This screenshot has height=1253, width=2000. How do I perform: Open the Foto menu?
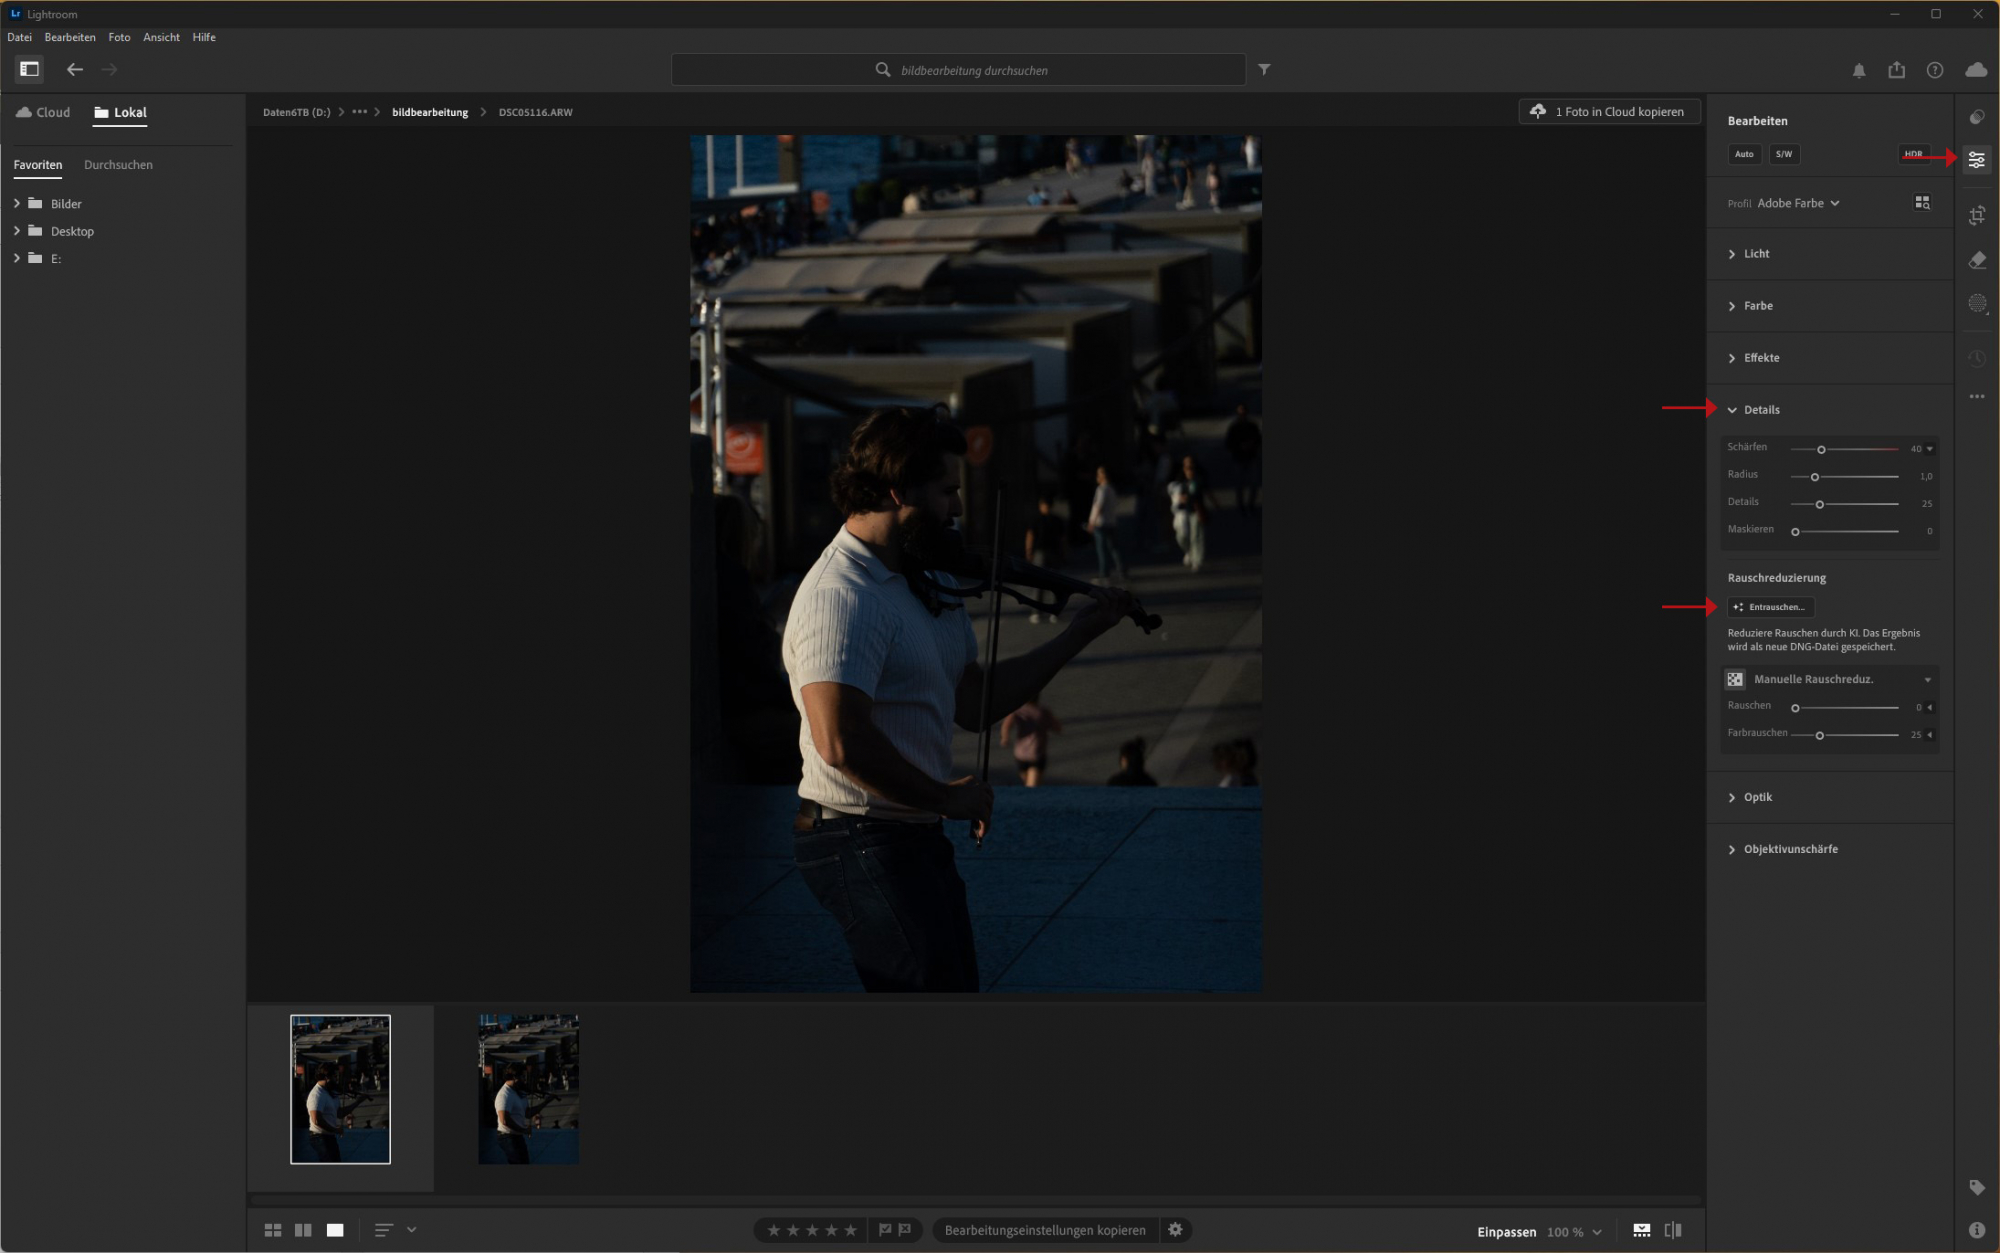(x=119, y=37)
